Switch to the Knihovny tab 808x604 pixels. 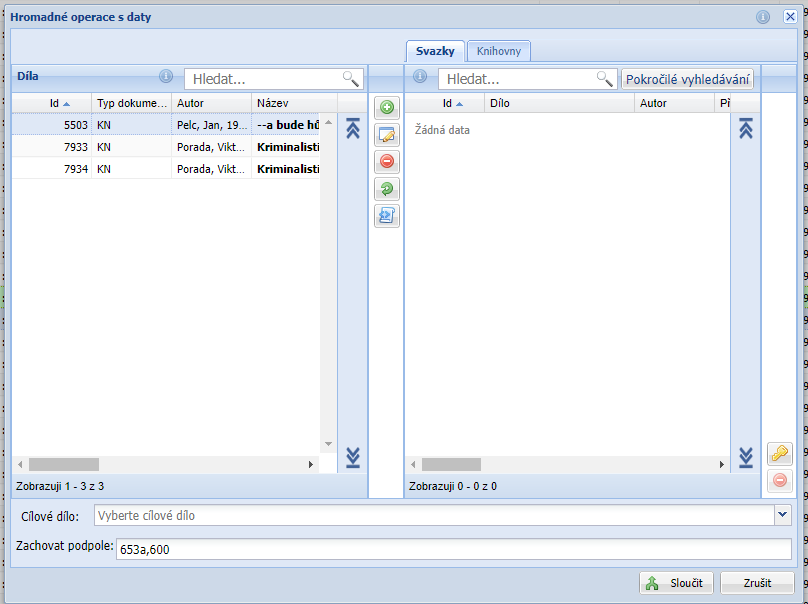(498, 51)
